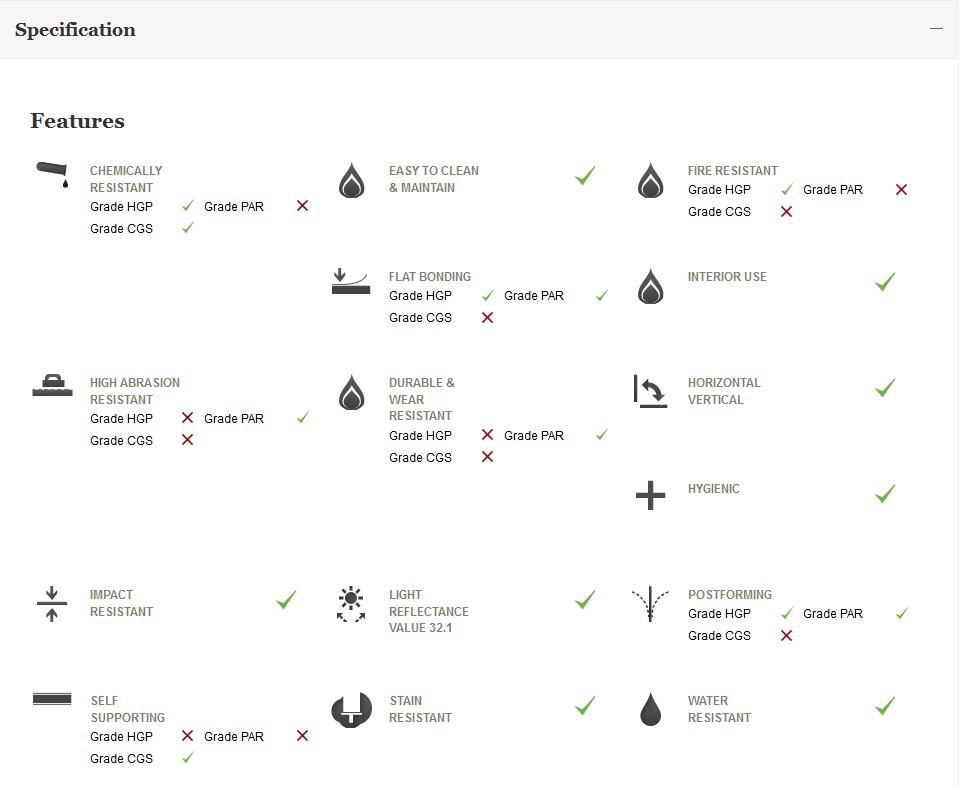Click the Features heading text
The height and width of the screenshot is (788, 962).
coord(77,121)
